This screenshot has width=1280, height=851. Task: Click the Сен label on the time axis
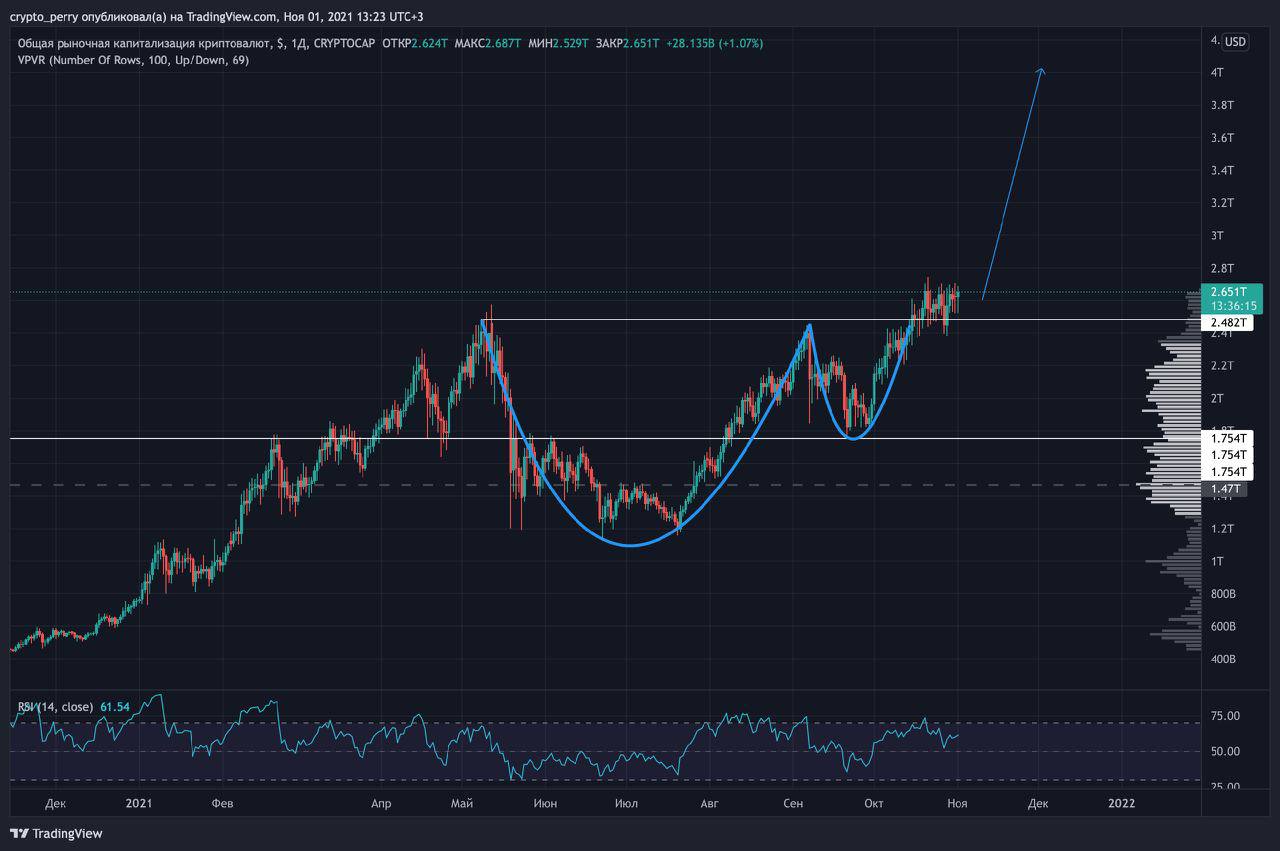click(793, 802)
